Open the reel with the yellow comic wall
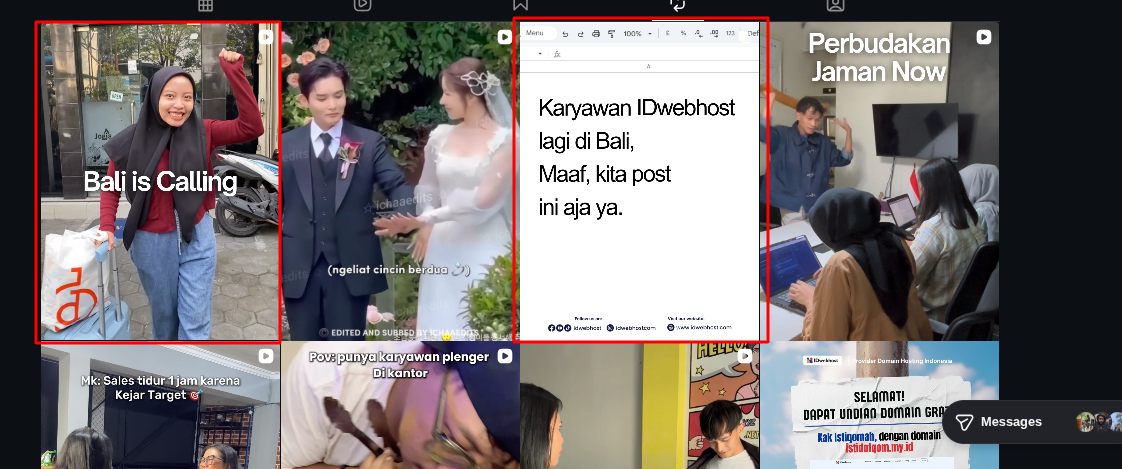 [x=640, y=405]
